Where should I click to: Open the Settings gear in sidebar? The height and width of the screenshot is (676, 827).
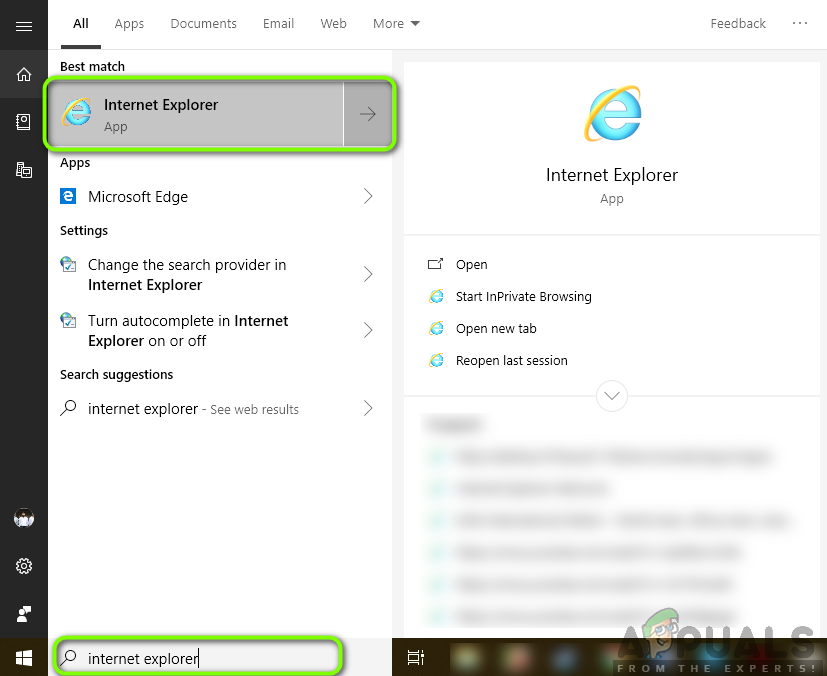pos(24,566)
